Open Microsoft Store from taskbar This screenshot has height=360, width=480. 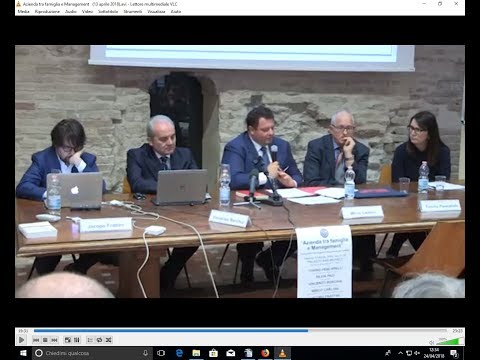coord(213,353)
